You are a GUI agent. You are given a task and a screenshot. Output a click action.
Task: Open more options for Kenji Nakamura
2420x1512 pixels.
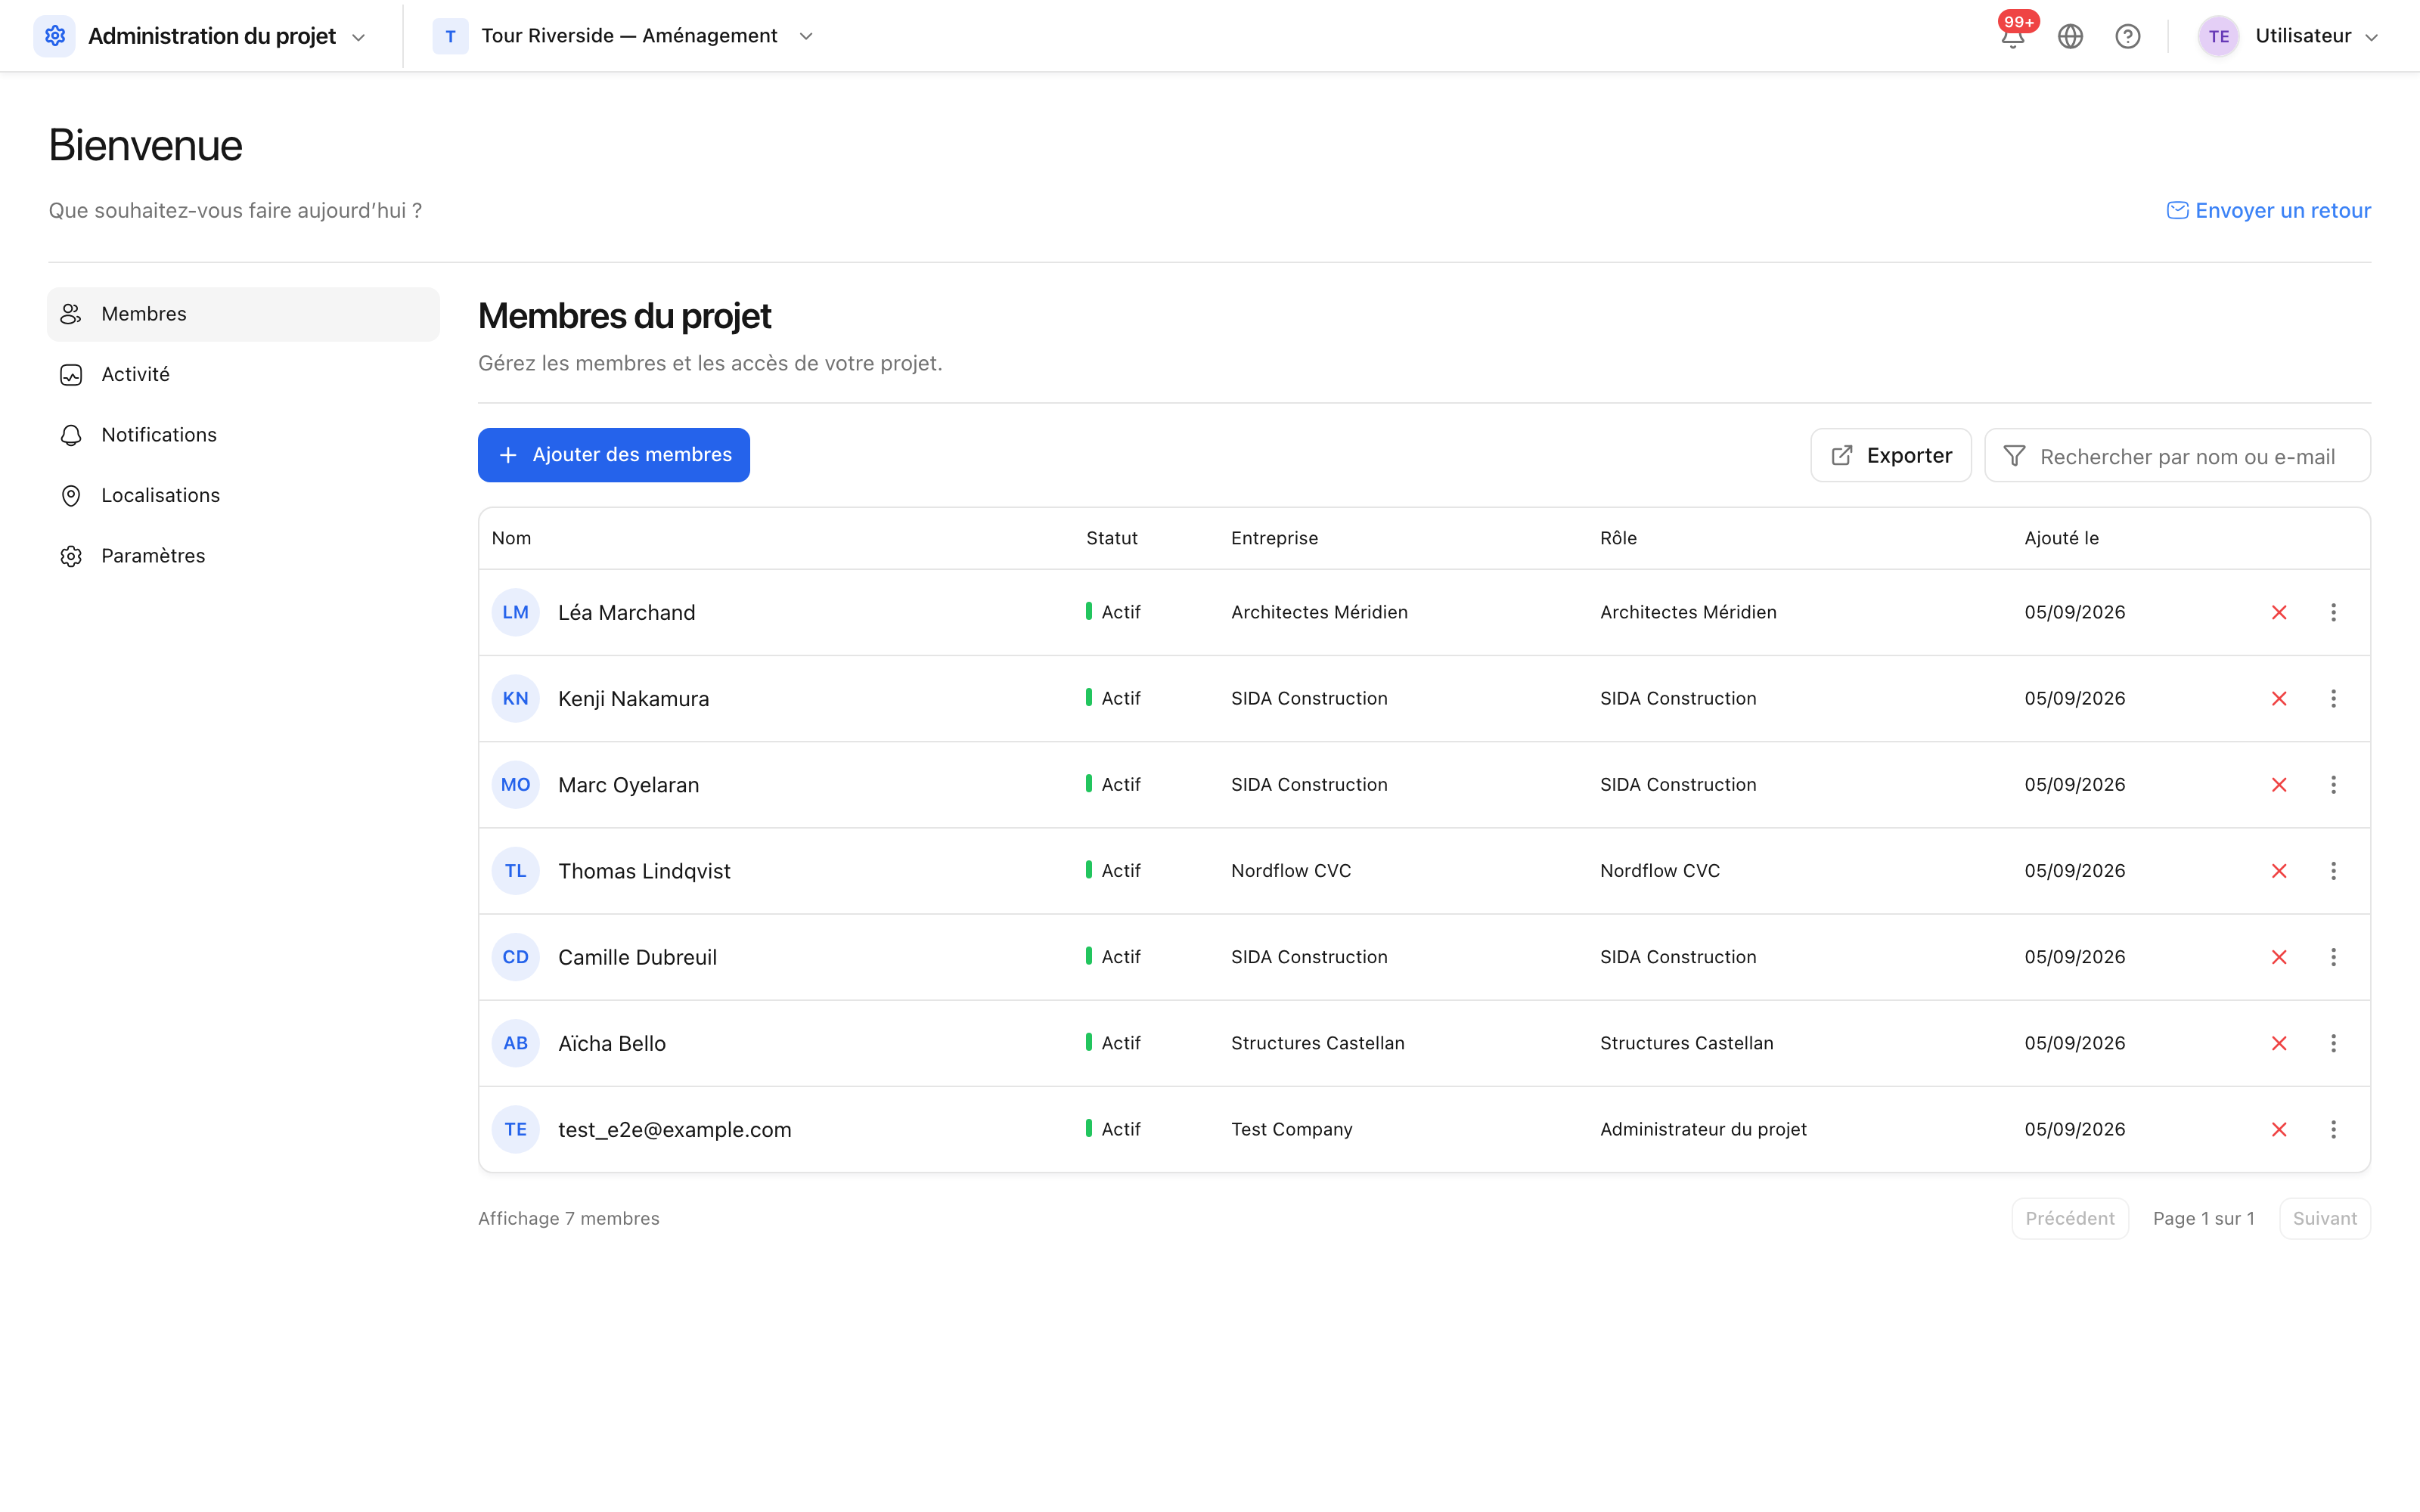coord(2333,699)
